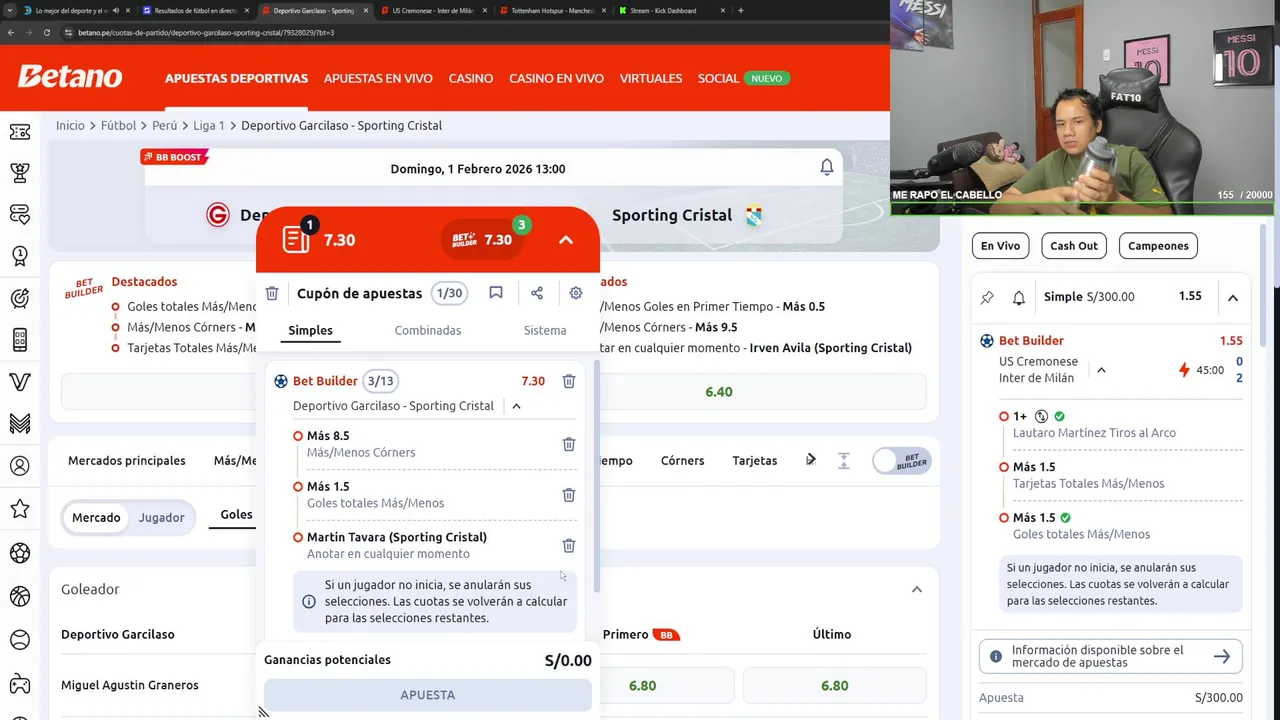Screen dimensions: 1280x720
Task: Select Córners market tab
Action: (x=683, y=461)
